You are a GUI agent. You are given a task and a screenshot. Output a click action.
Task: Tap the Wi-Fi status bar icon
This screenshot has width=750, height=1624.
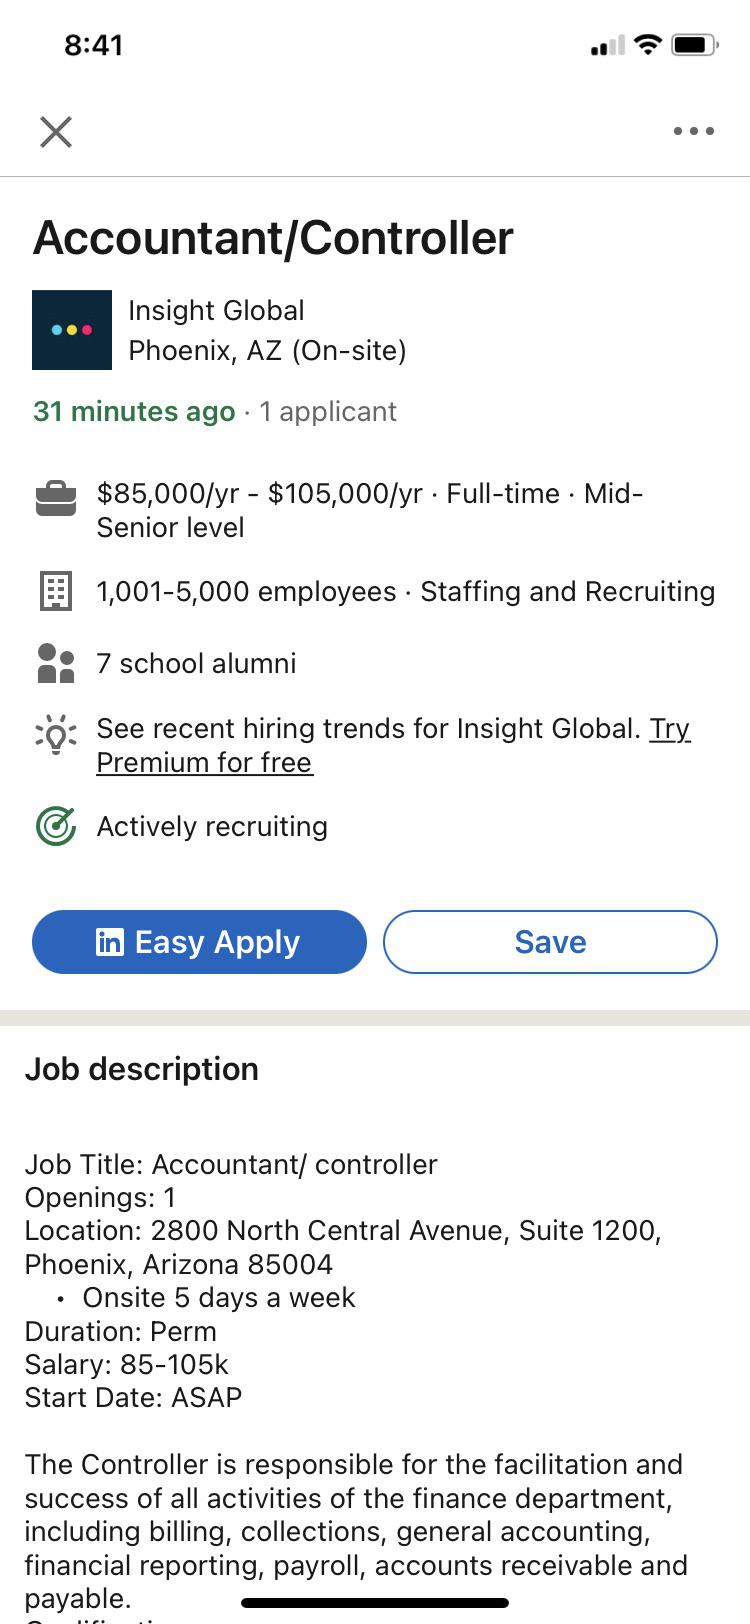pos(648,44)
